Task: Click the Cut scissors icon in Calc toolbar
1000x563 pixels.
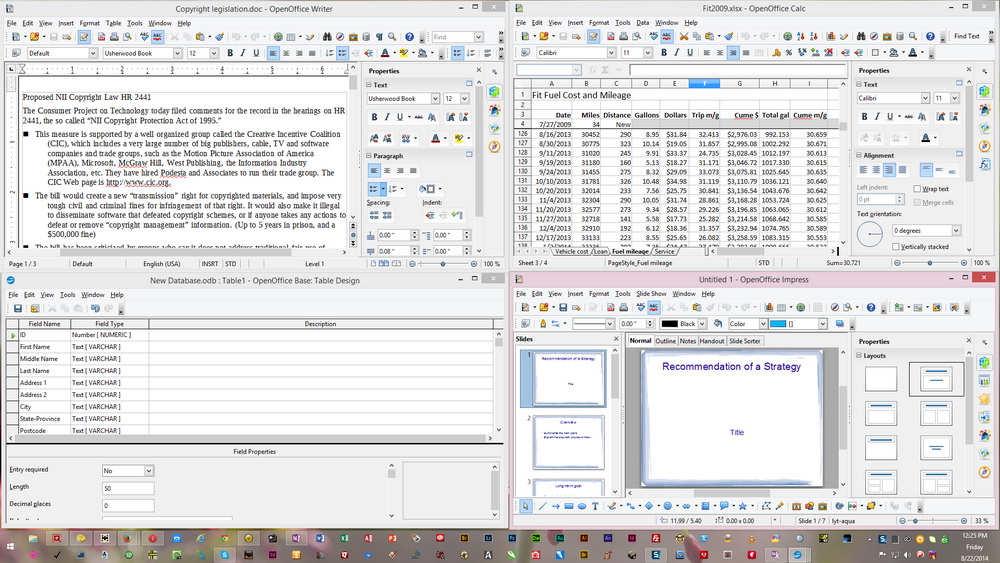Action: 683,36
